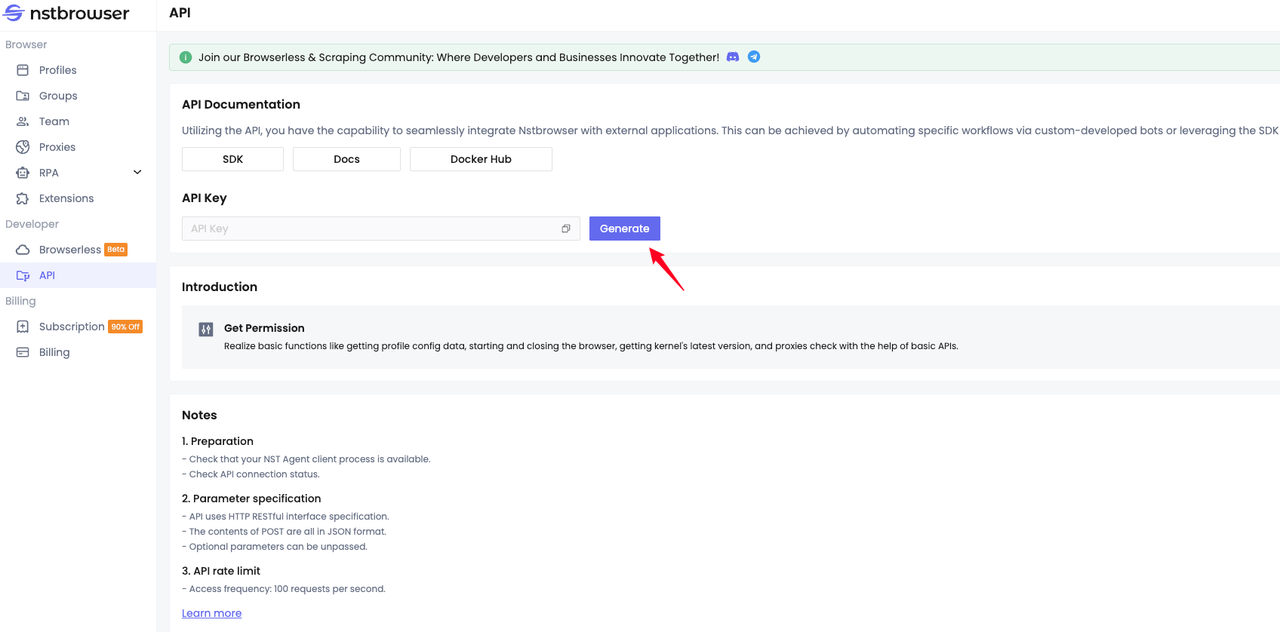Screen dimensions: 1280x632
Task: Click the 'Utilizing the API' description paragraph
Action: pyautogui.click(x=731, y=130)
